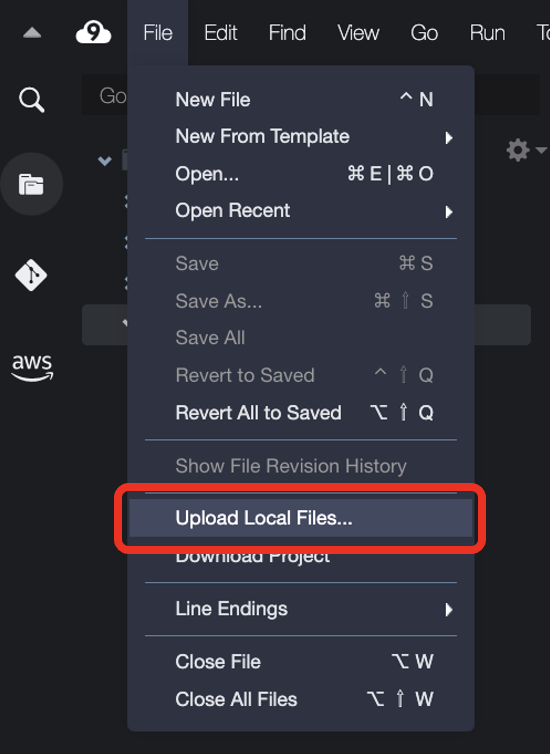Click the Cloud9 logo icon
This screenshot has height=754, width=550.
point(93,33)
